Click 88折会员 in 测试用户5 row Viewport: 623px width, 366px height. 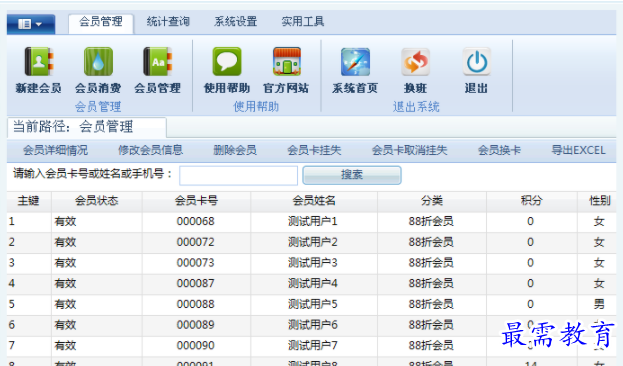(x=431, y=304)
